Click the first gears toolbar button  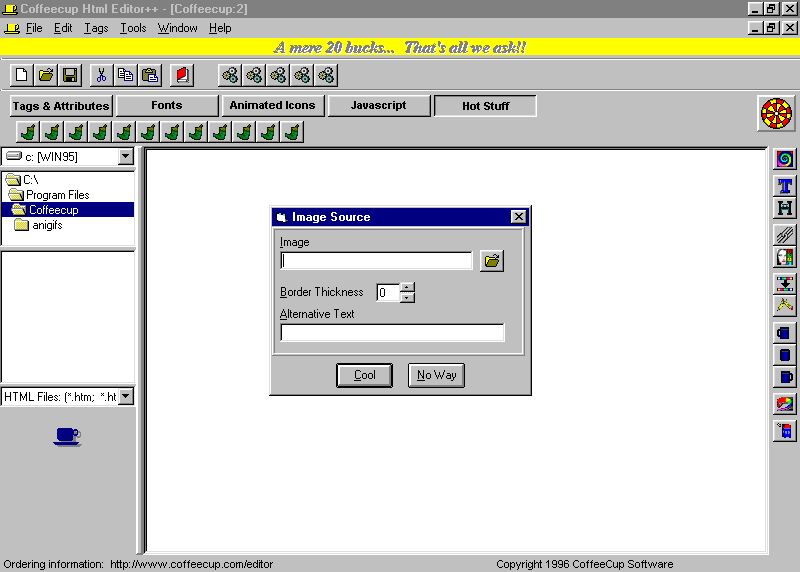pyautogui.click(x=230, y=75)
